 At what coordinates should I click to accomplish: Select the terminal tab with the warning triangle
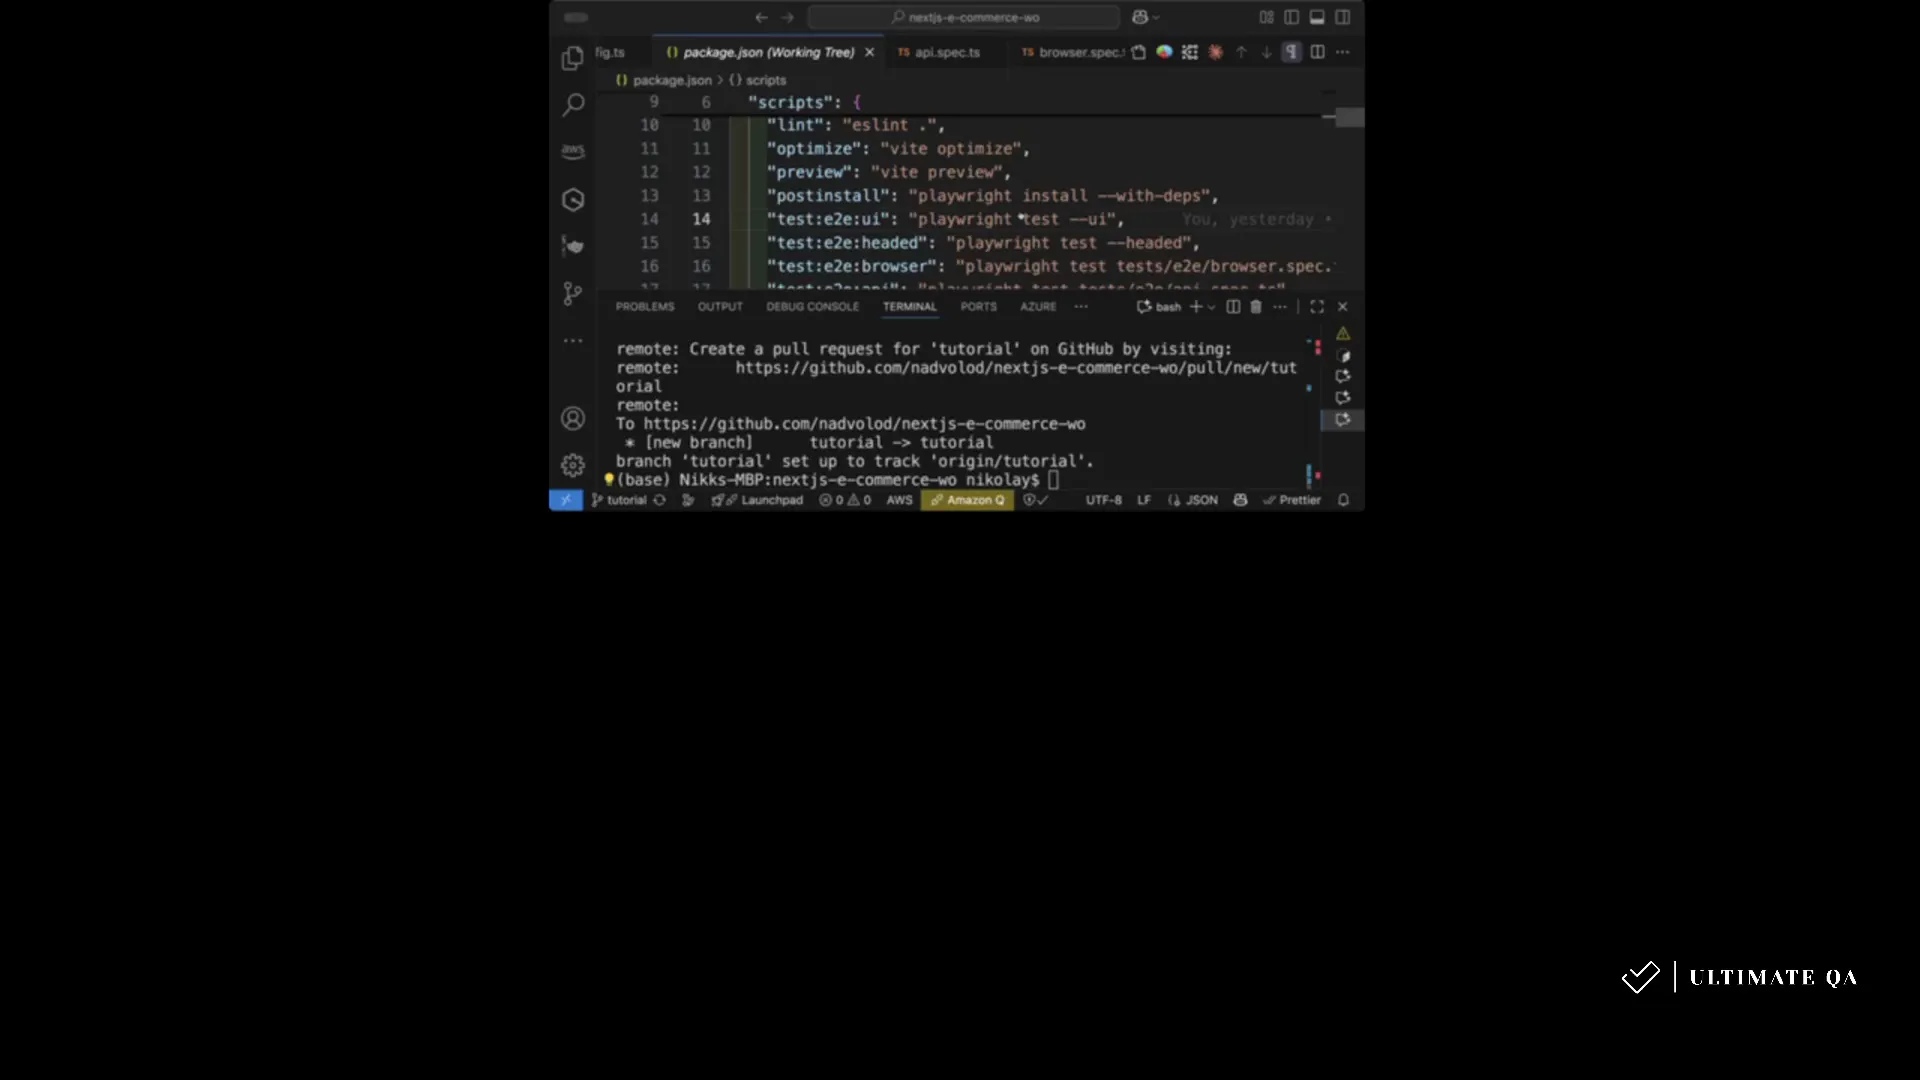pyautogui.click(x=1343, y=334)
